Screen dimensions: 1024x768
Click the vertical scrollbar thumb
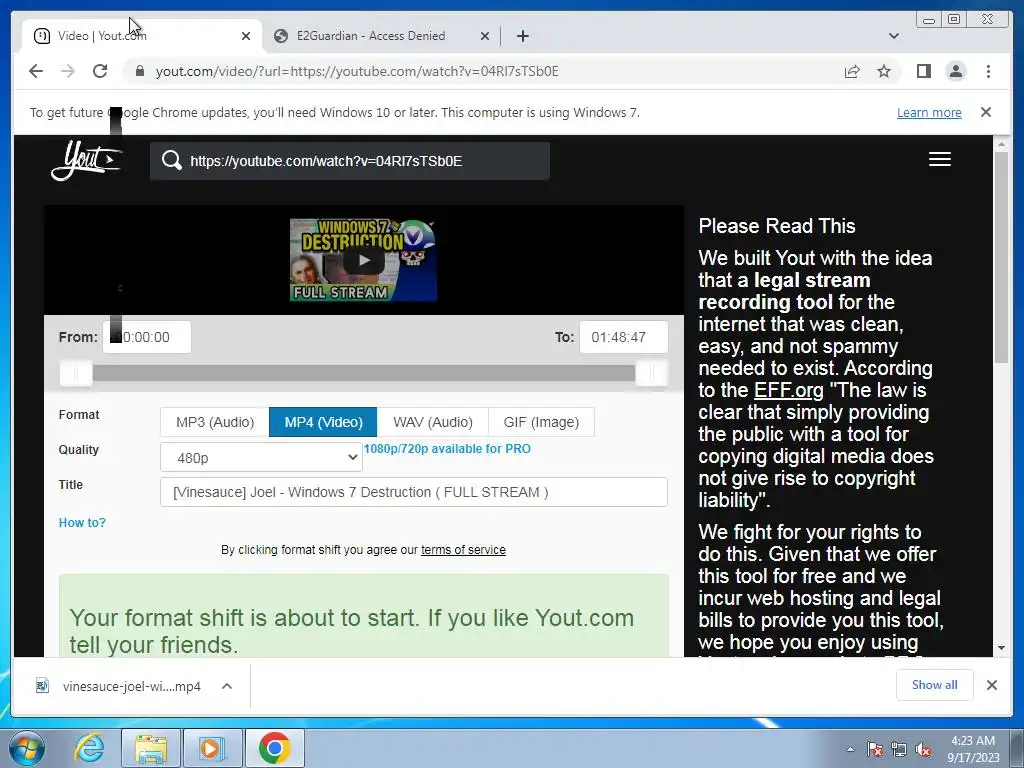[x=1001, y=257]
